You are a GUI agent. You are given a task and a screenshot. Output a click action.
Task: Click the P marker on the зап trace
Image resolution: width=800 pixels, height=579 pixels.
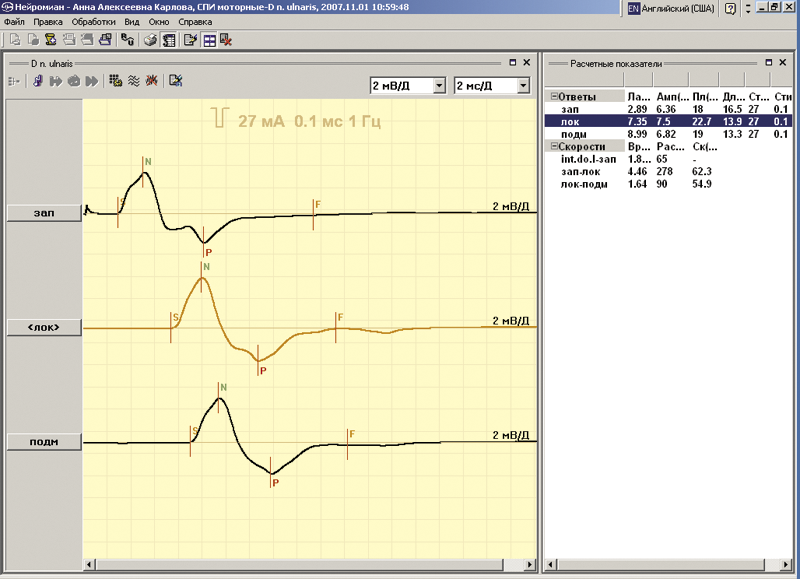(209, 252)
